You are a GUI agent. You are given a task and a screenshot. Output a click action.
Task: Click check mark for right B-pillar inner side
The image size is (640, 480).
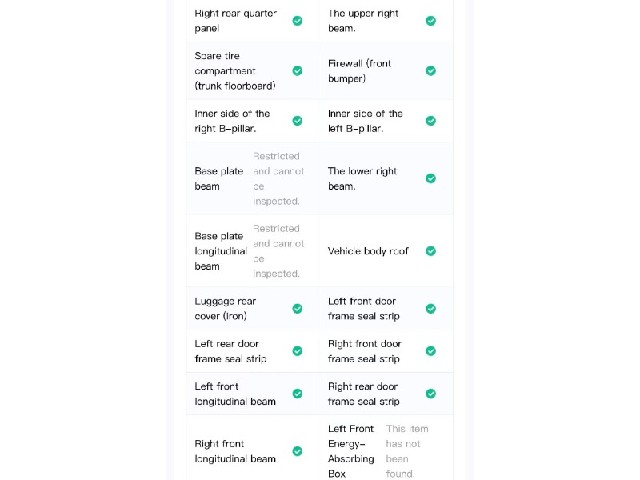click(298, 121)
